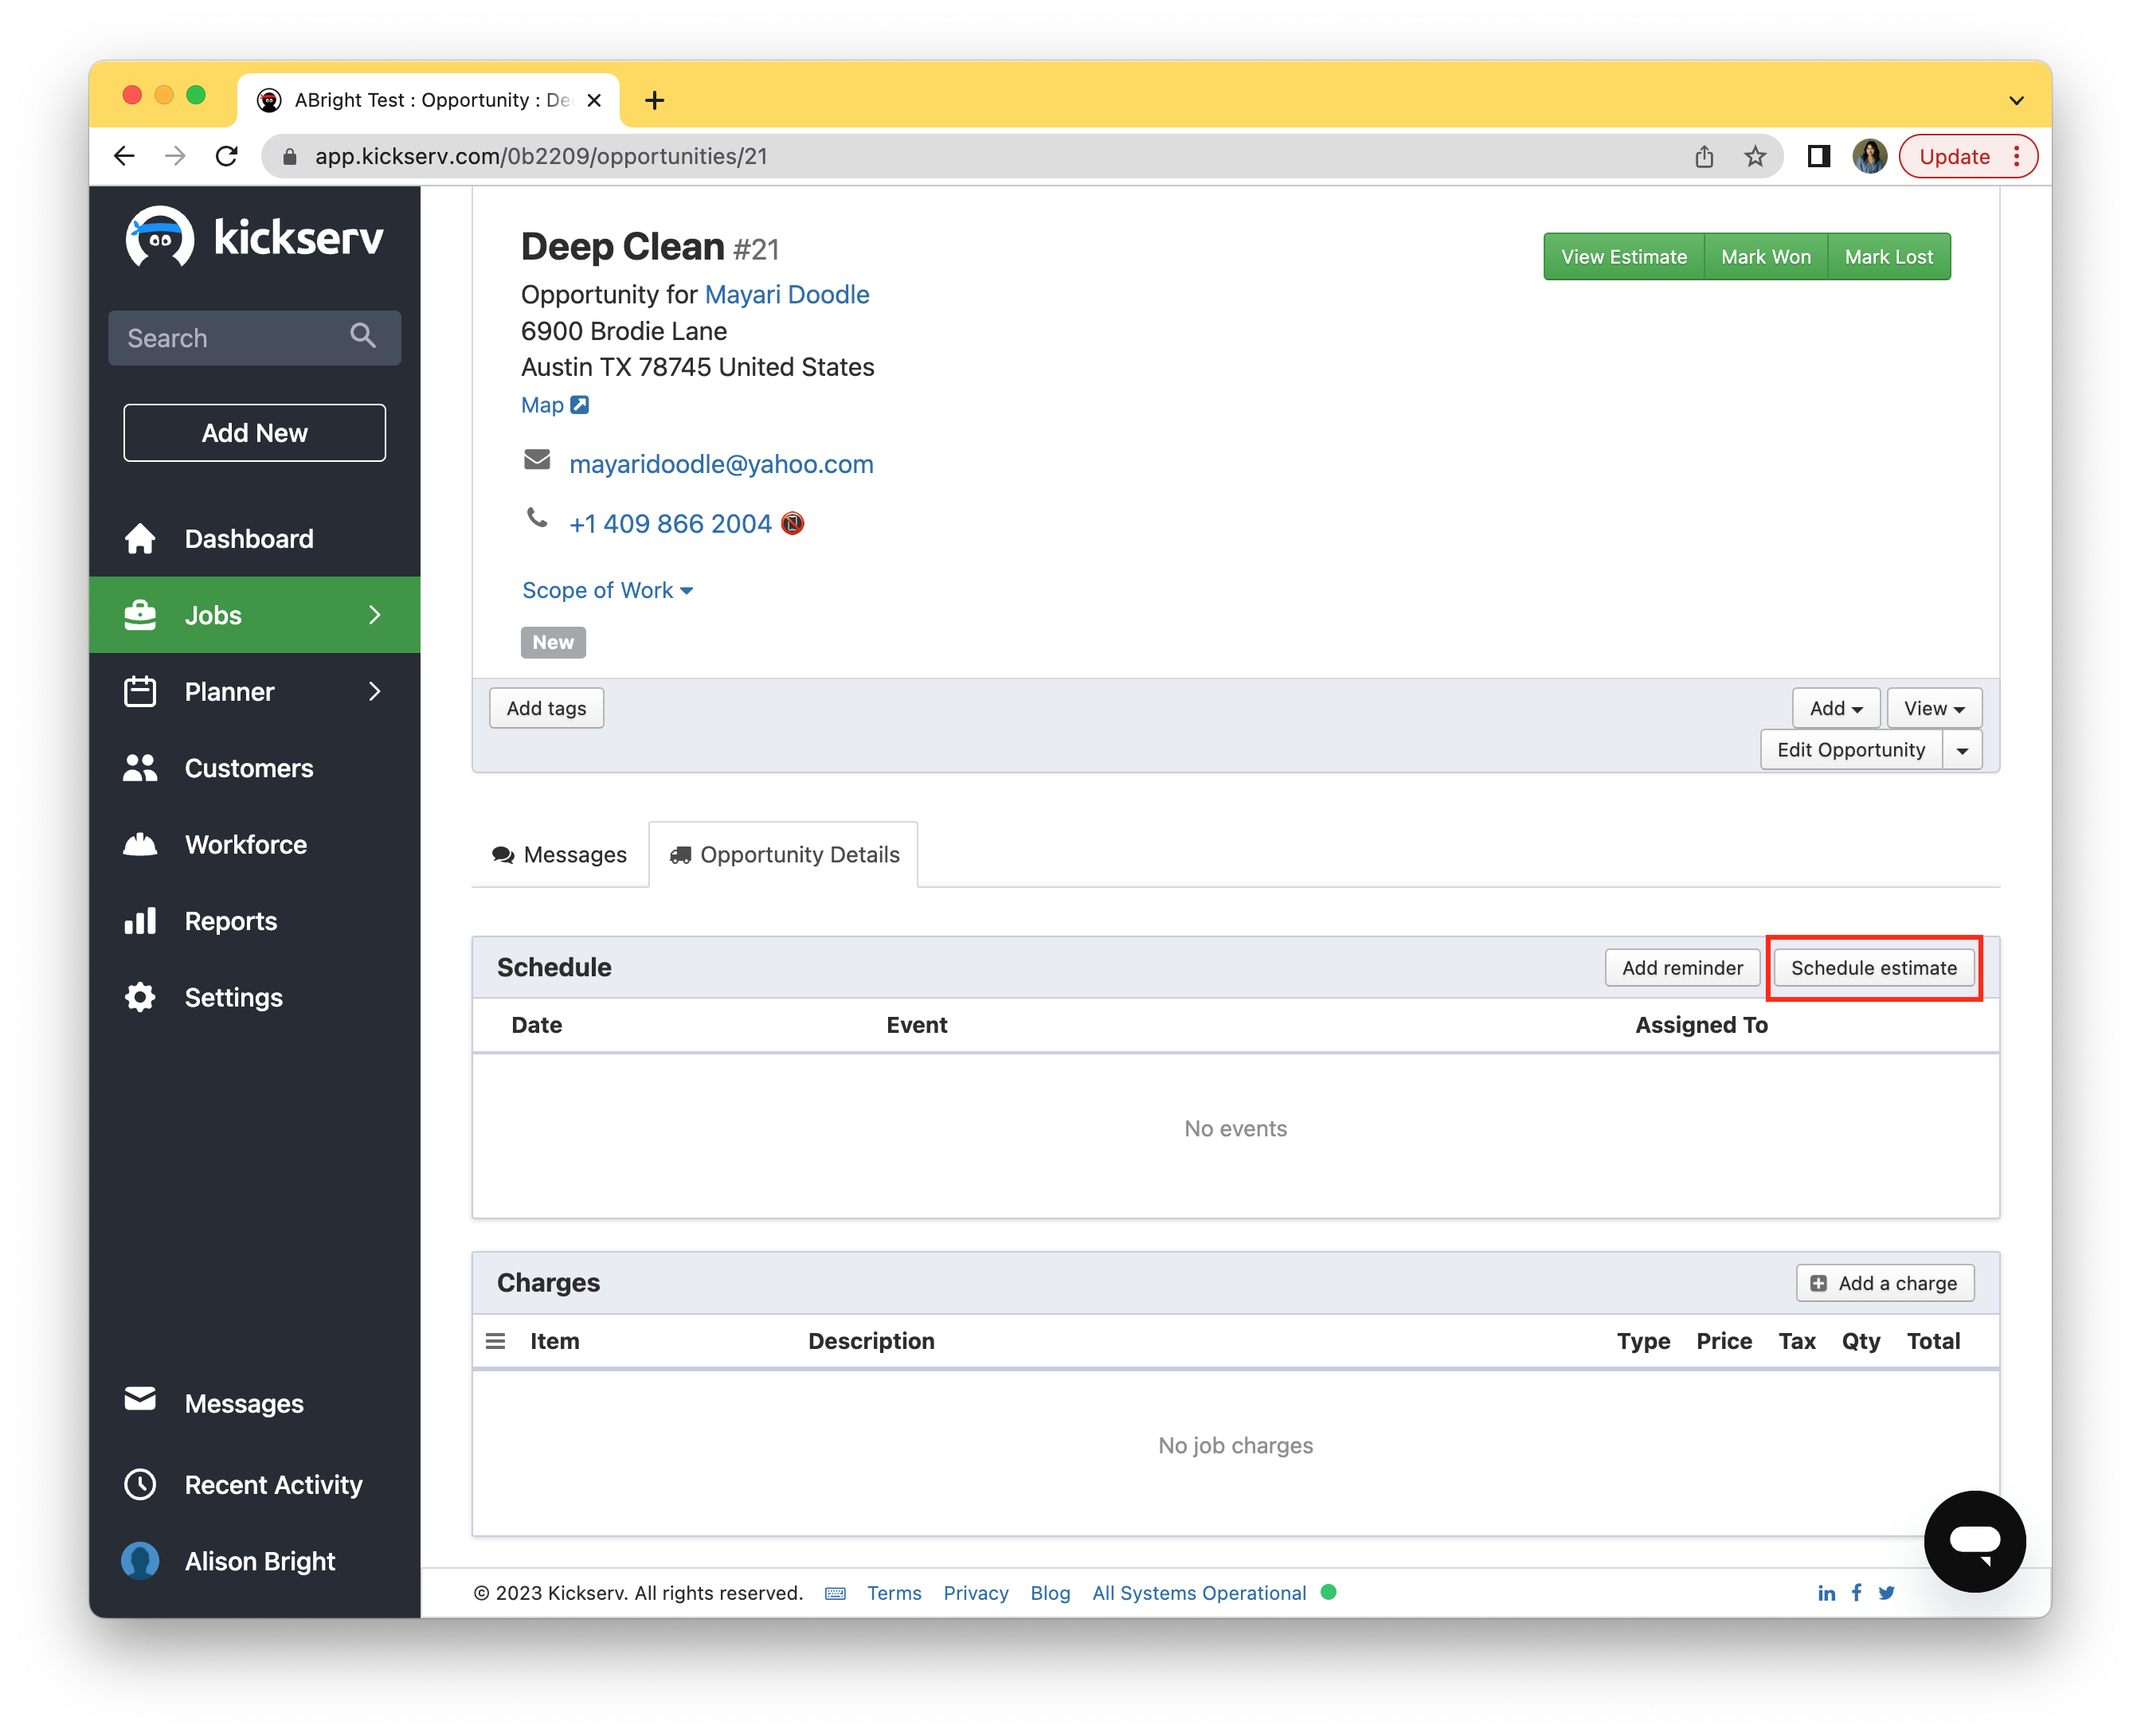The image size is (2141, 1736).
Task: Click the search magnifier icon
Action: point(363,336)
